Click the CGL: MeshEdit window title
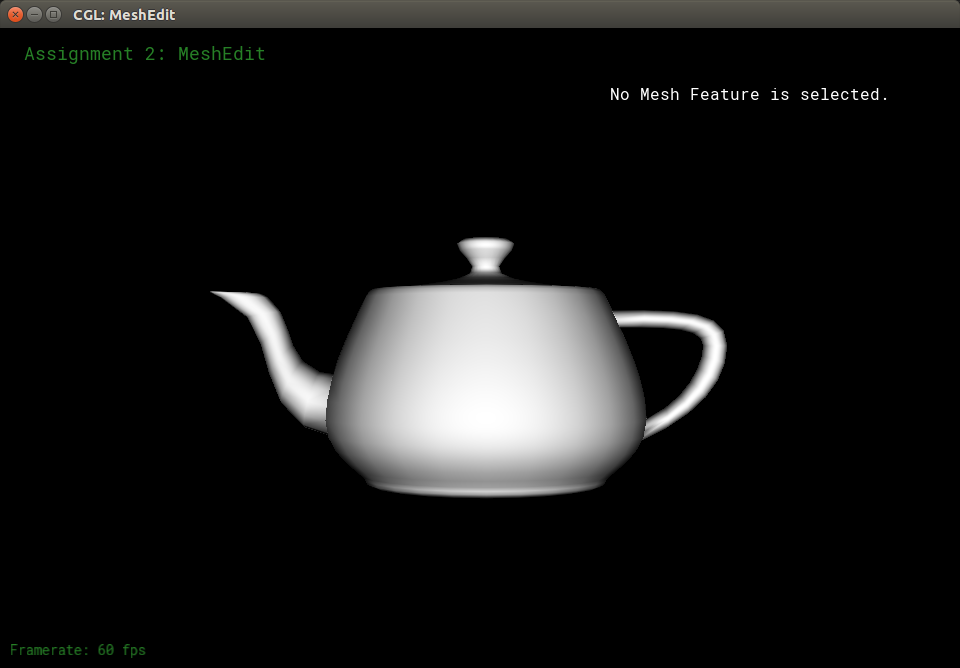Viewport: 960px width, 668px height. 124,15
